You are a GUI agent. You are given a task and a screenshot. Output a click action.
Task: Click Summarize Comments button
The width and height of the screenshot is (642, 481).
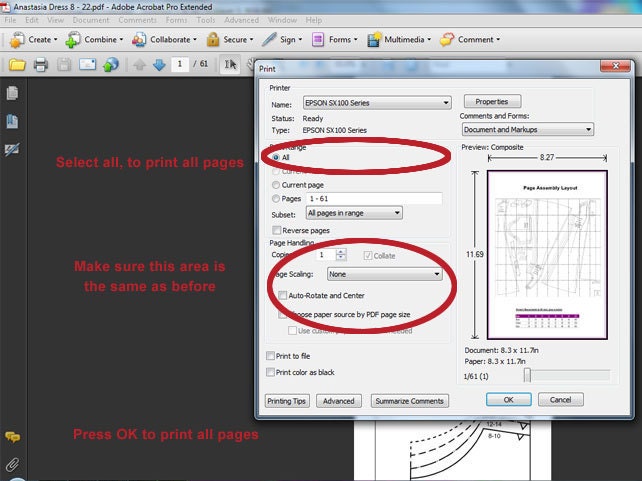pyautogui.click(x=409, y=401)
